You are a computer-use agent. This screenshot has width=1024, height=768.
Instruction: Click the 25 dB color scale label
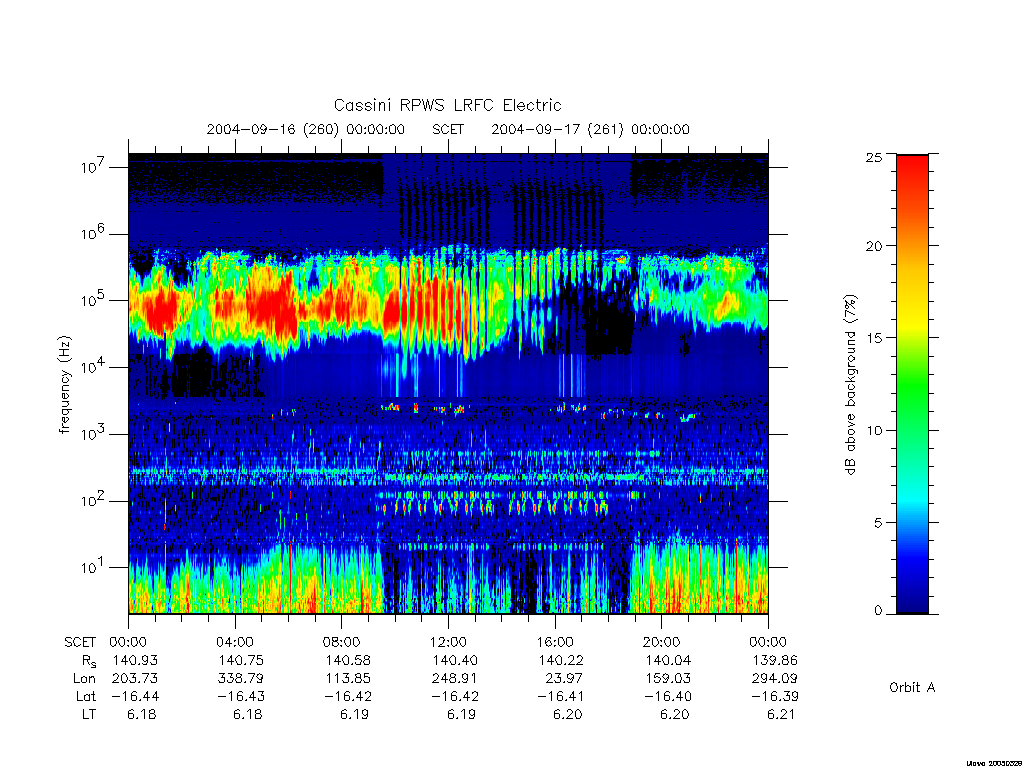(874, 157)
